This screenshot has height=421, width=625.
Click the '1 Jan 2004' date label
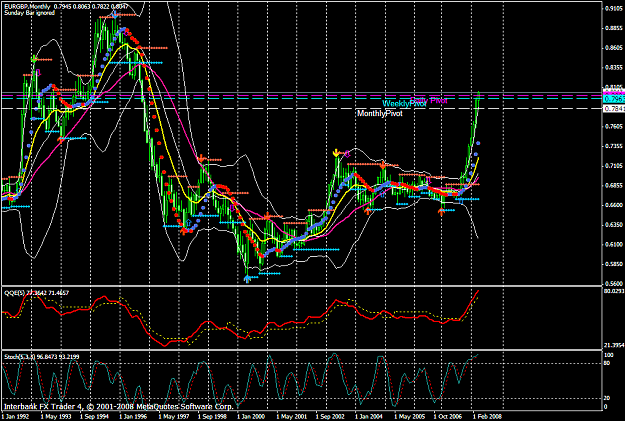pyautogui.click(x=369, y=417)
